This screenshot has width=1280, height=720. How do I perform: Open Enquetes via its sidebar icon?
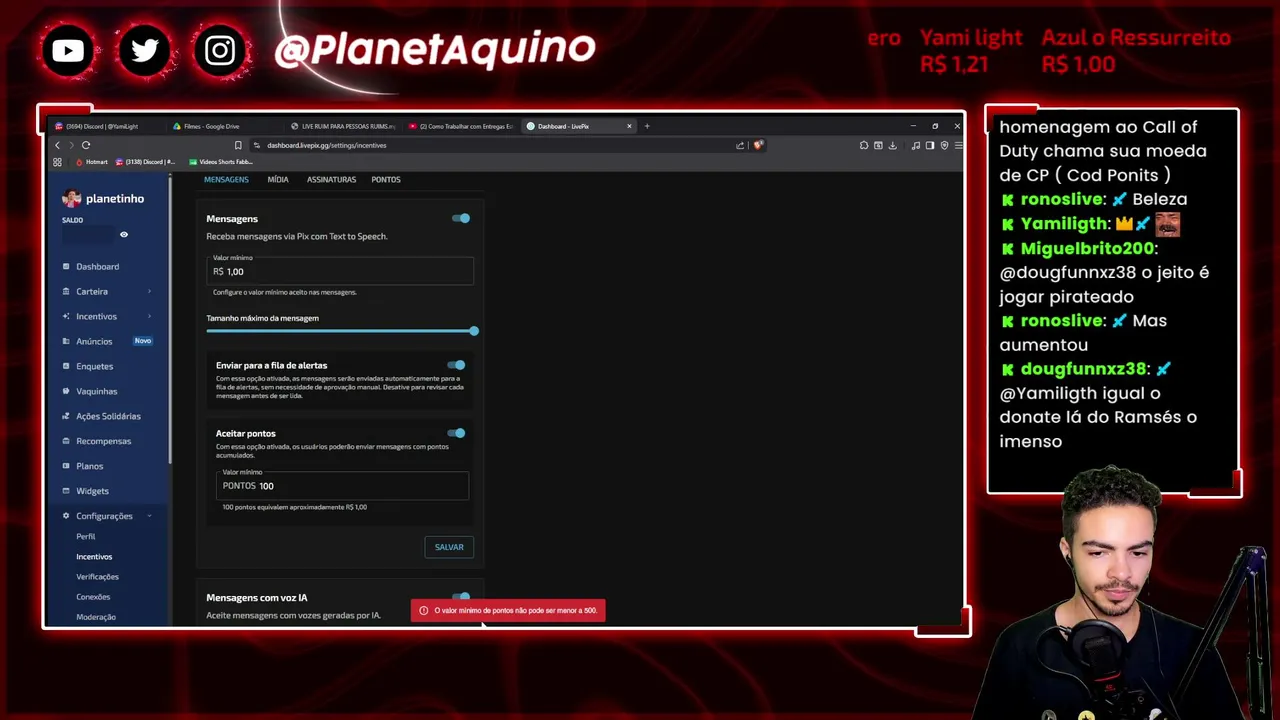[x=66, y=367]
